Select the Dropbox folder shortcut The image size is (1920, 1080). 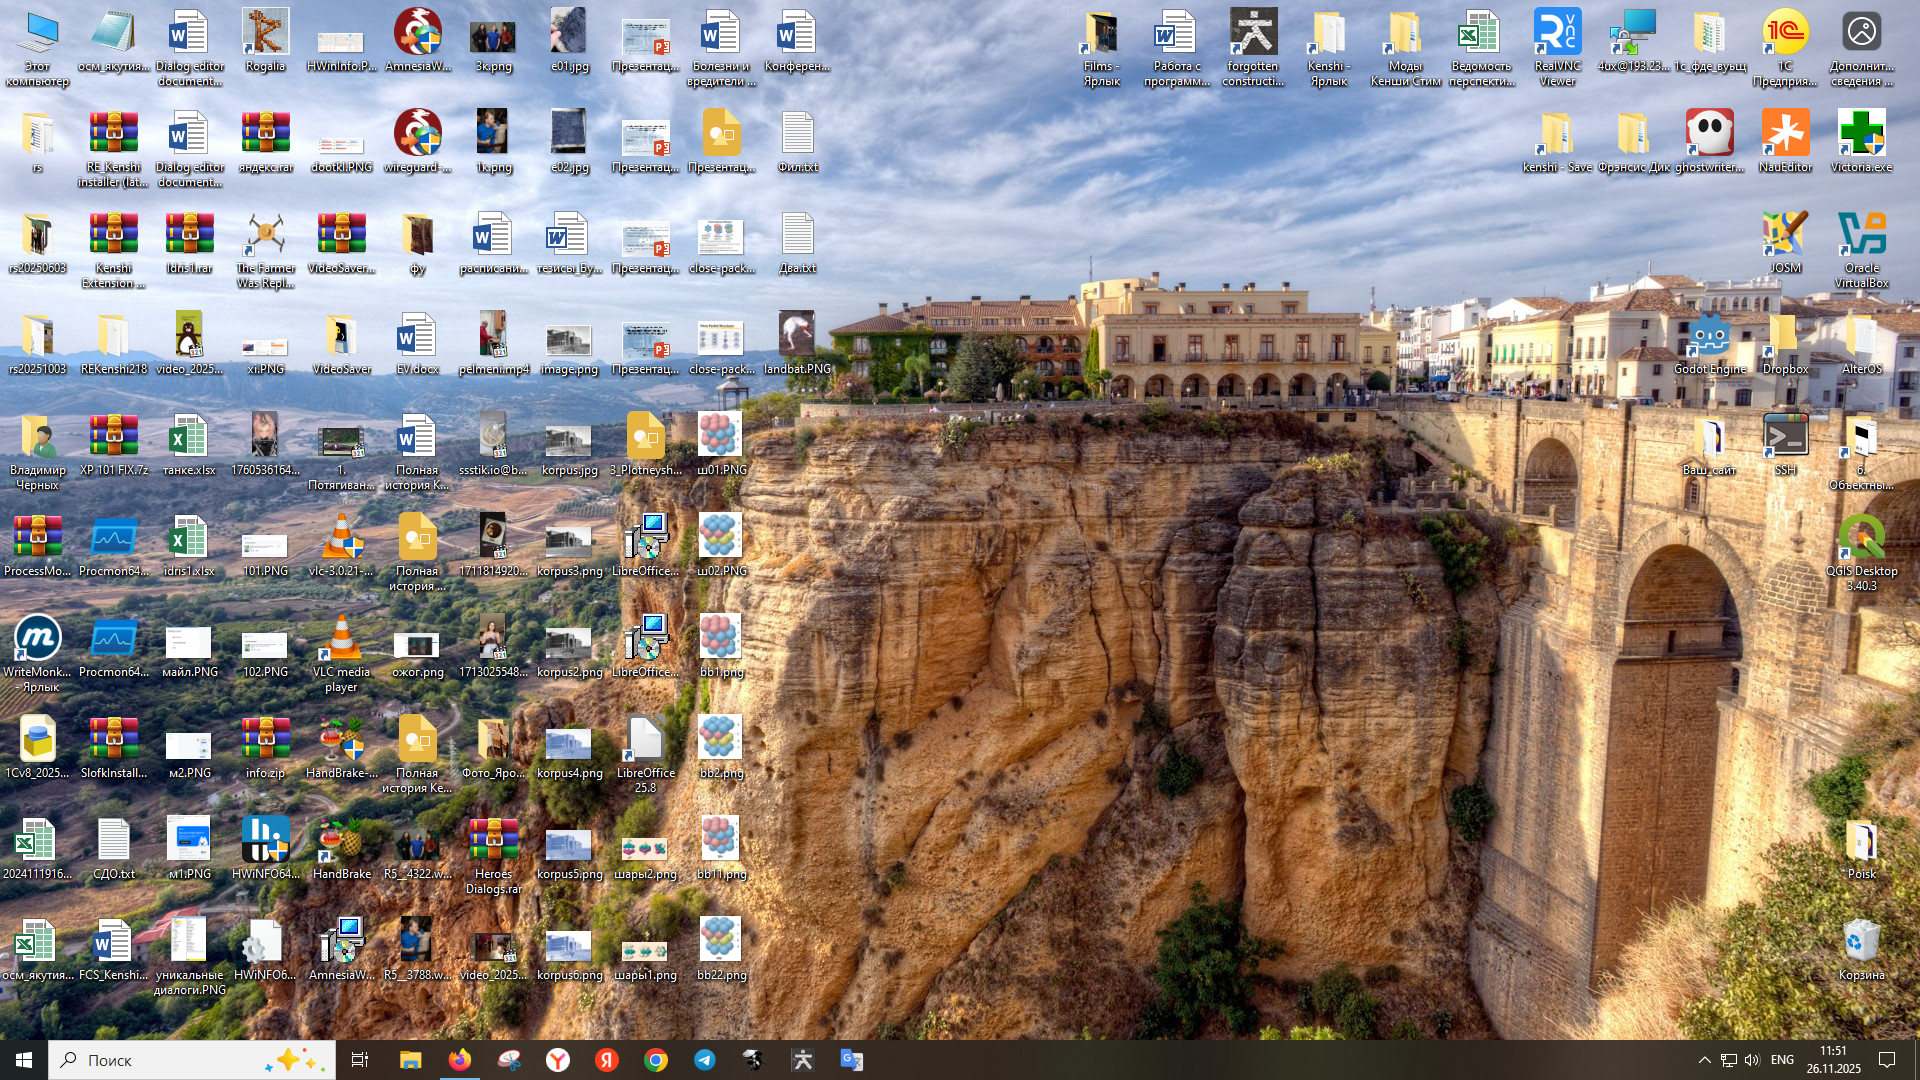[1785, 341]
